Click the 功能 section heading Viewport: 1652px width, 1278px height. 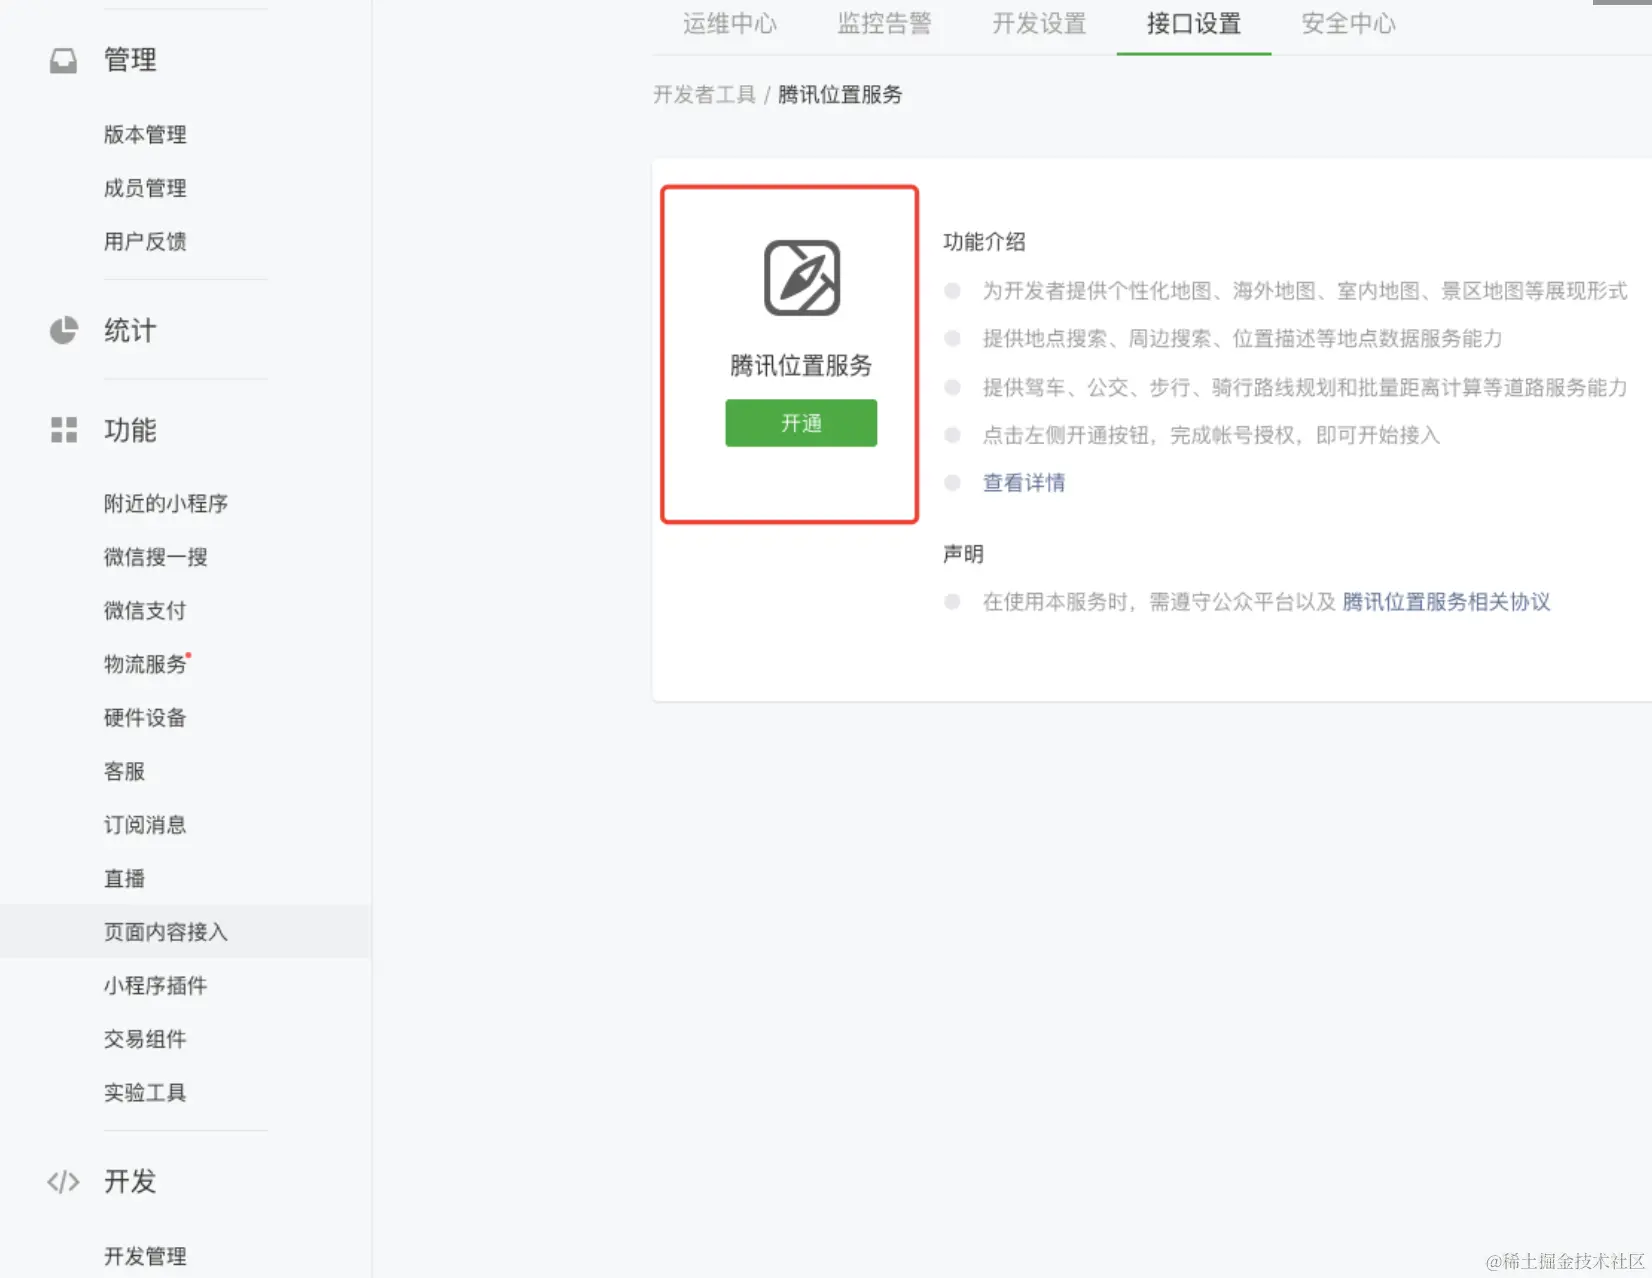pos(130,431)
